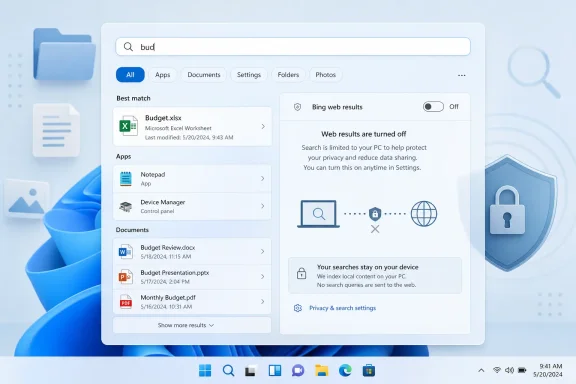
Task: Open the Chat icon on the taskbar
Action: (298, 370)
